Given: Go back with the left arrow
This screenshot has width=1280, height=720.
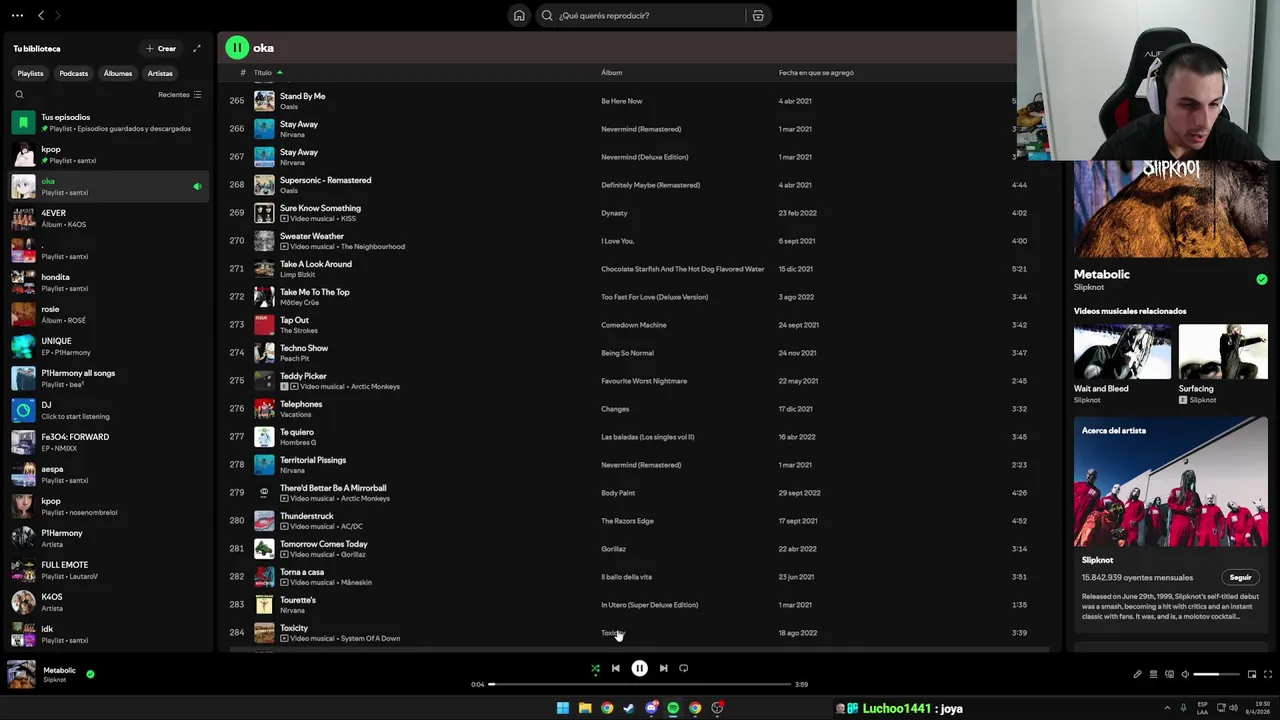Looking at the screenshot, I should pos(41,15).
